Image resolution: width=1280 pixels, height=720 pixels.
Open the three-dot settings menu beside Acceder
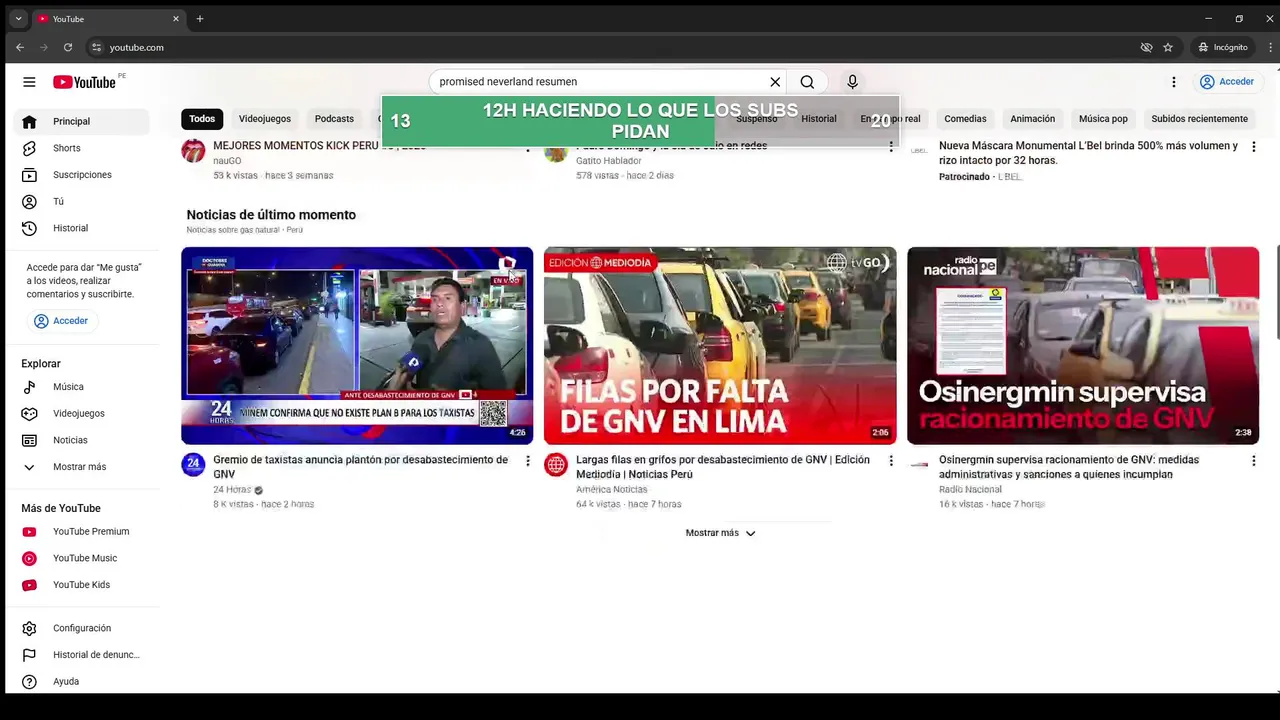click(x=1174, y=82)
